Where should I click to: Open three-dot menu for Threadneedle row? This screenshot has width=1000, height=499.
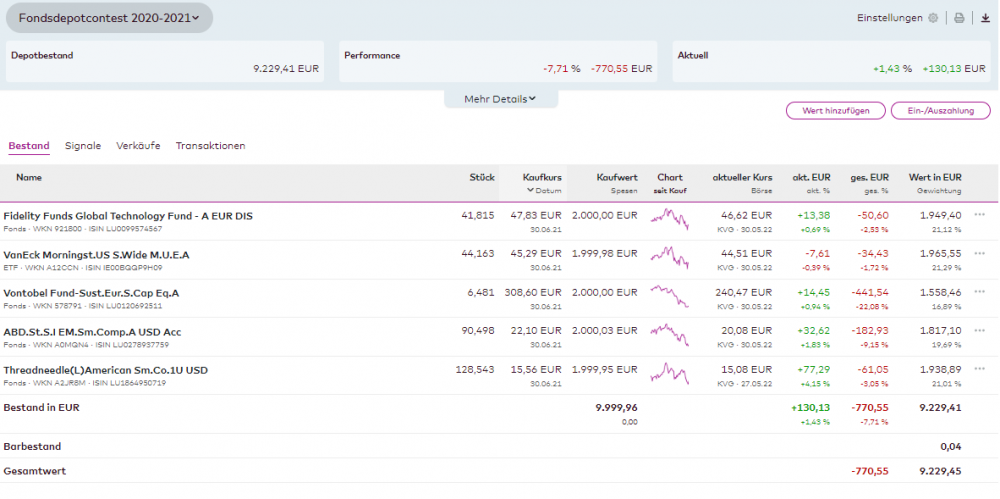click(x=980, y=370)
